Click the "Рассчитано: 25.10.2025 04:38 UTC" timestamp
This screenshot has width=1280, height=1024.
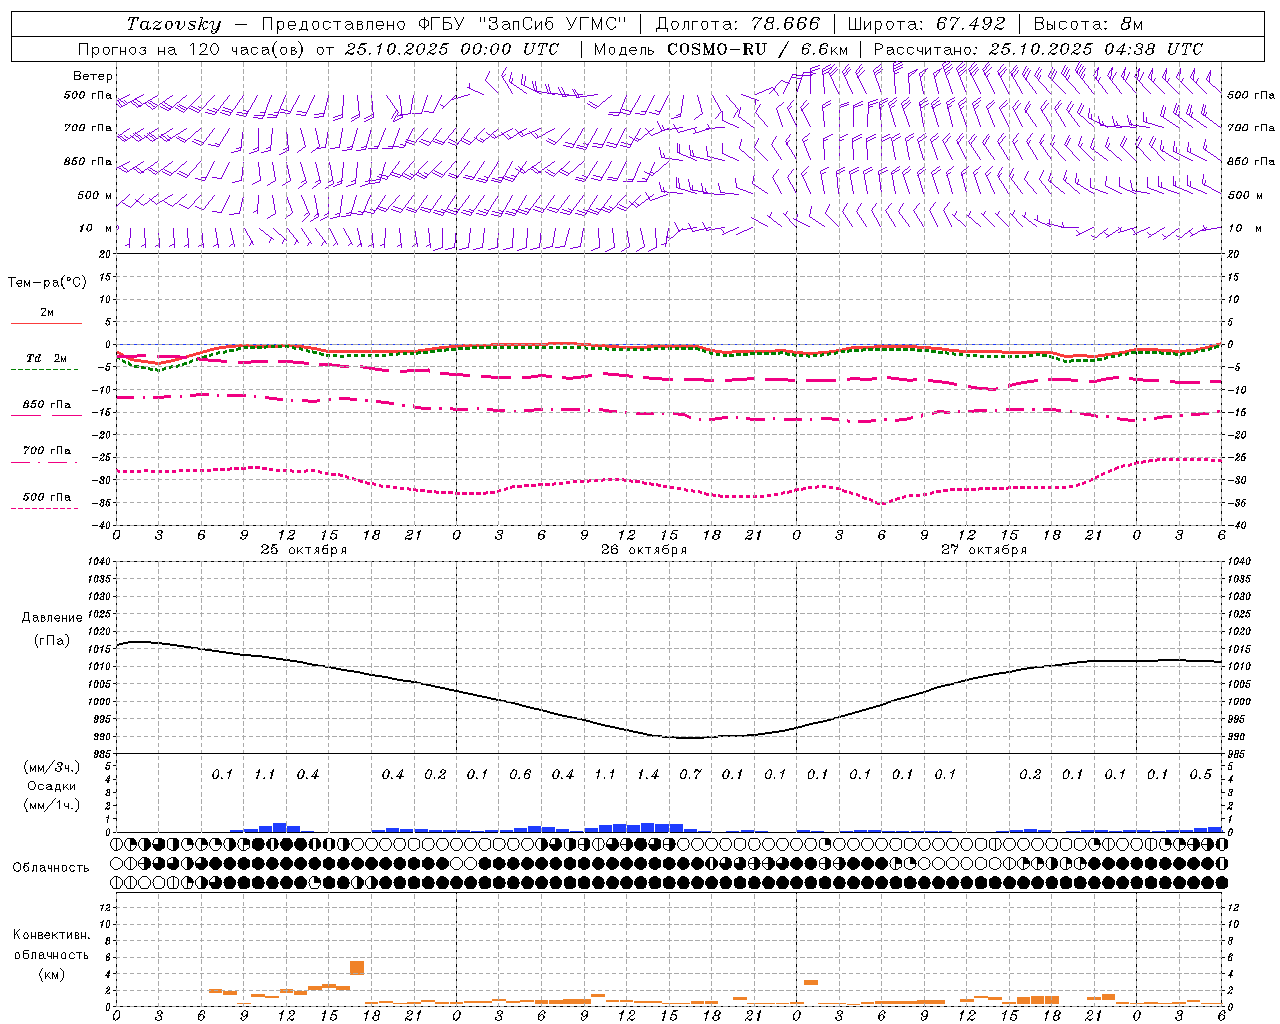(x=1038, y=49)
